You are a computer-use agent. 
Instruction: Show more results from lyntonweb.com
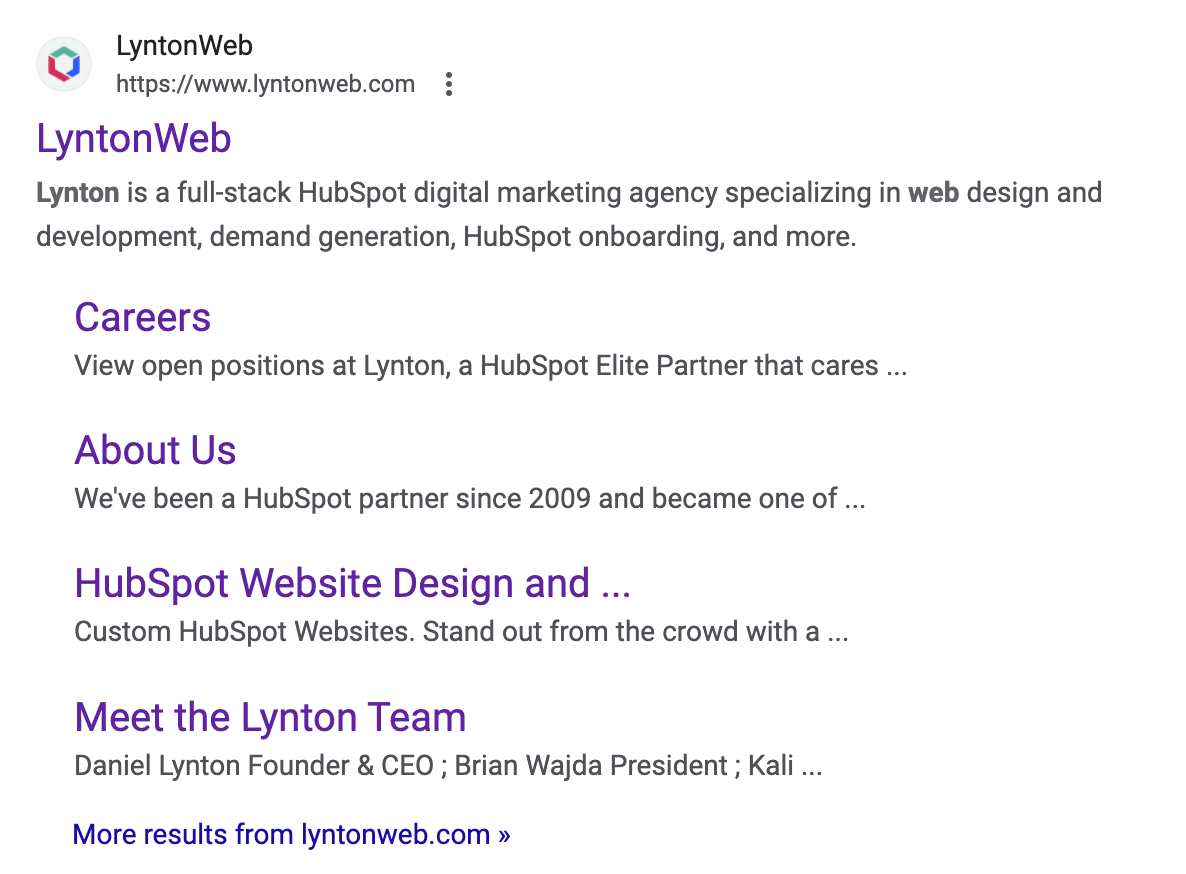pos(291,835)
